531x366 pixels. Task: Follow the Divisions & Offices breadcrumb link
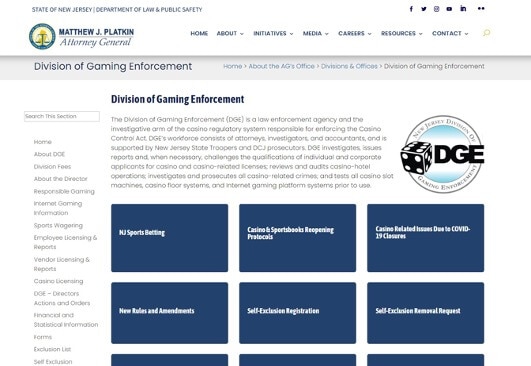pyautogui.click(x=349, y=66)
